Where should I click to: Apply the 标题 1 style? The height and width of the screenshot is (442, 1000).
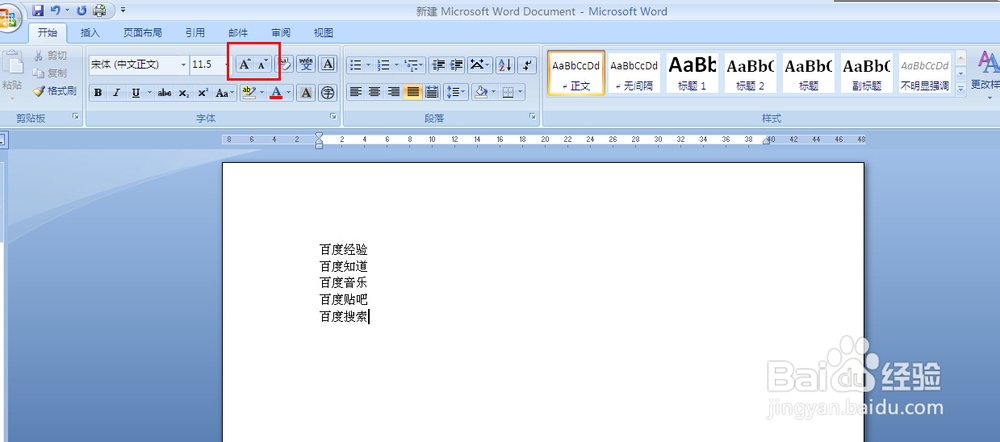pos(692,73)
